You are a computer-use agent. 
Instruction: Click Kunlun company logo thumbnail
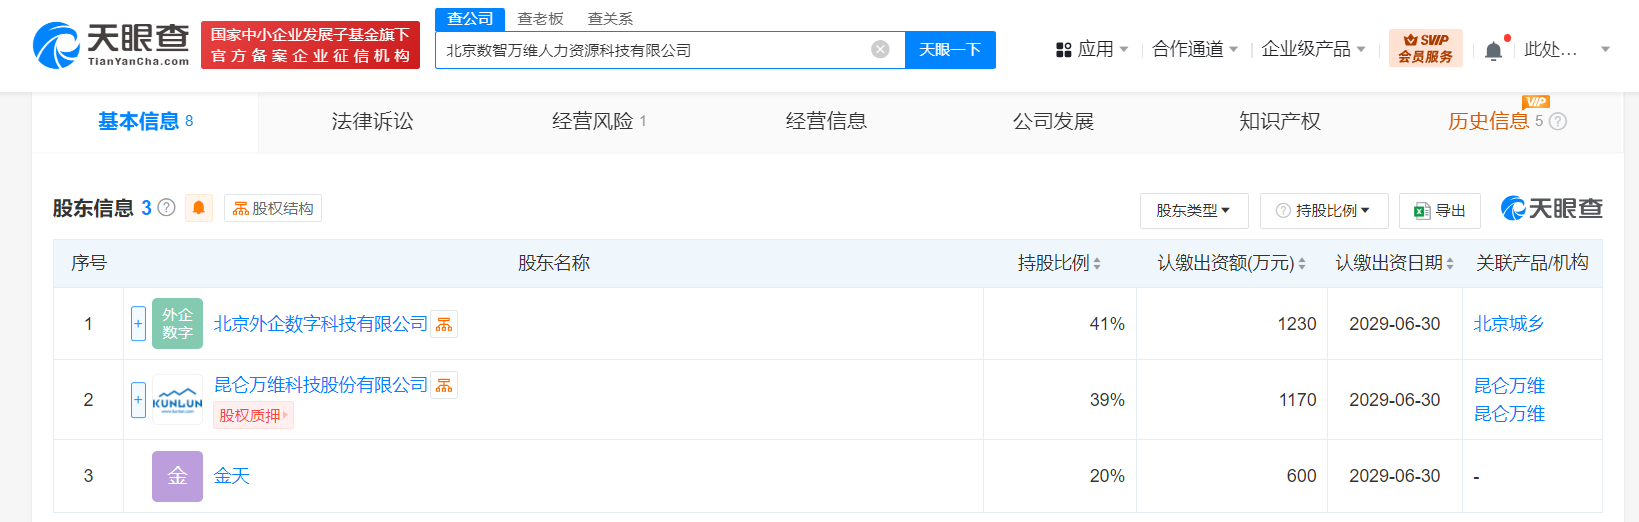click(x=177, y=400)
